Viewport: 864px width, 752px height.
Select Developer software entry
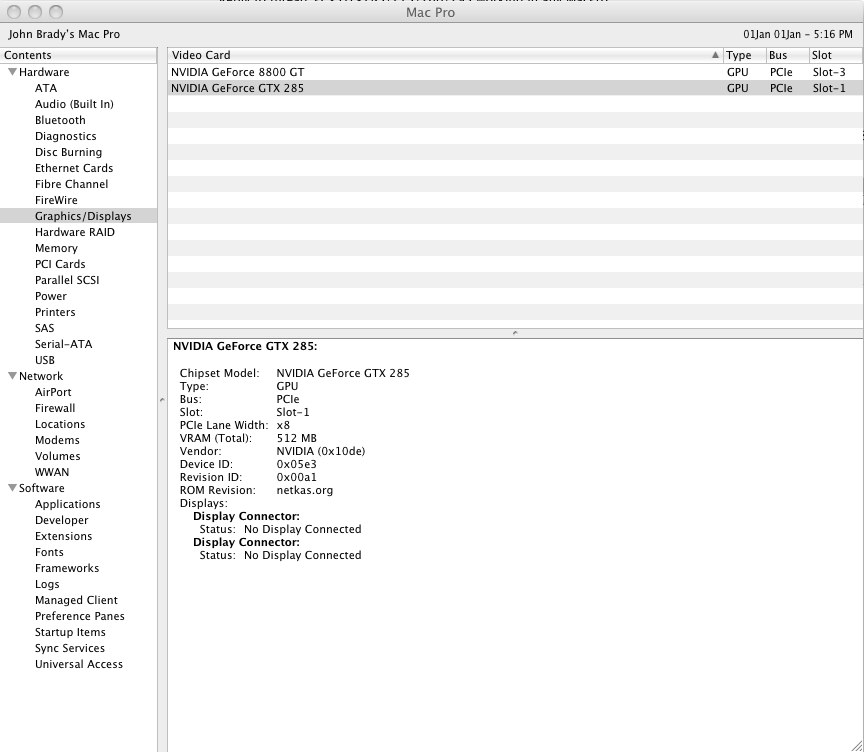(61, 520)
